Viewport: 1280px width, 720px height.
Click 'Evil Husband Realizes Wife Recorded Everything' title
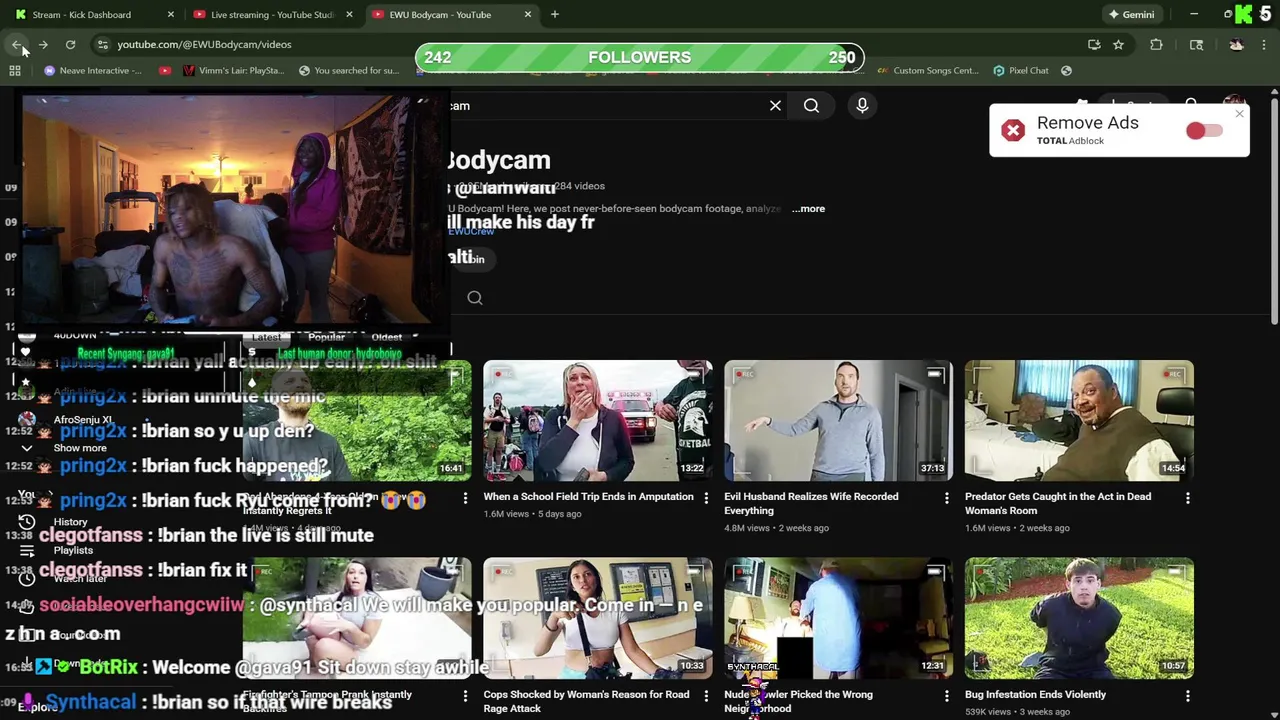click(x=811, y=503)
